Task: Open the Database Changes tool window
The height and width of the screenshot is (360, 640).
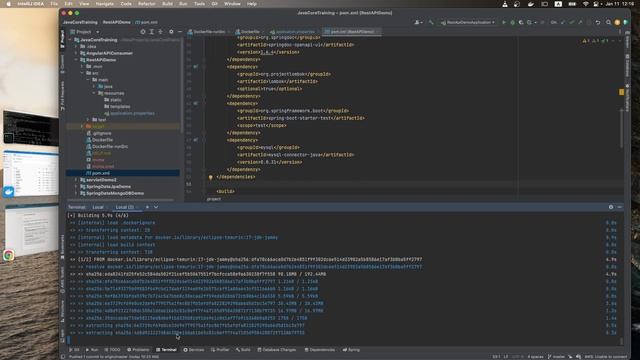Action: click(277, 350)
